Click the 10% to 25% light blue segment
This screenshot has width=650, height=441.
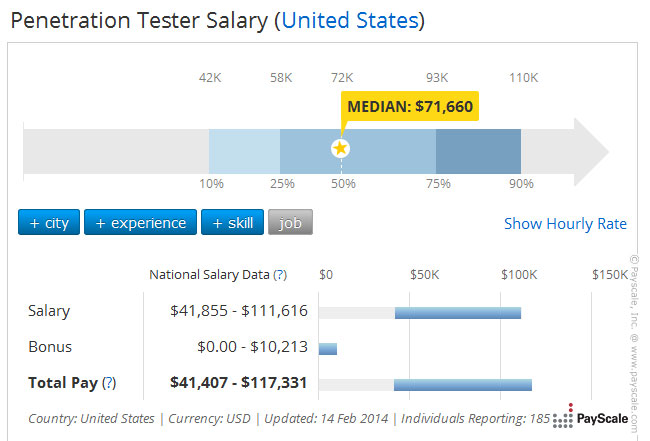[244, 150]
